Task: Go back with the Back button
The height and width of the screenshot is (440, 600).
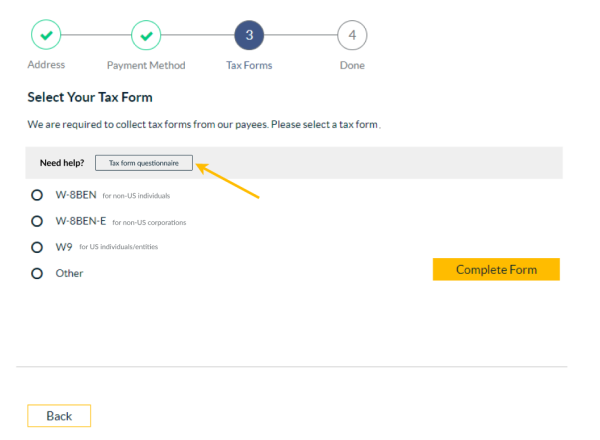Action: (59, 416)
